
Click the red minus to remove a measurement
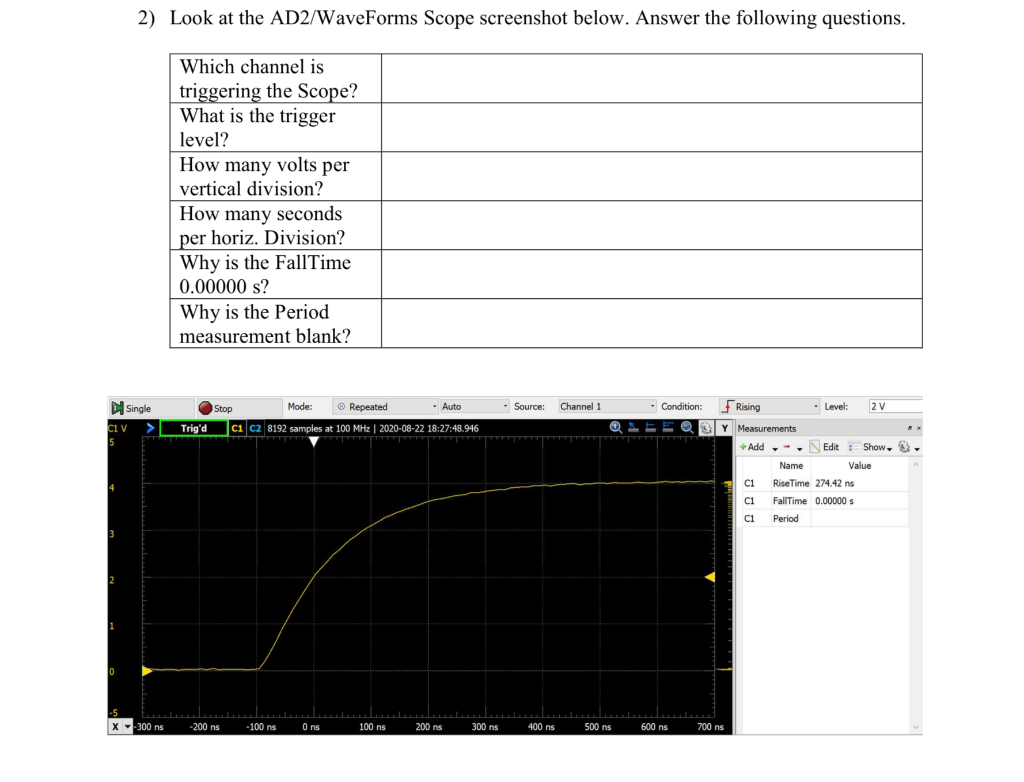click(787, 447)
